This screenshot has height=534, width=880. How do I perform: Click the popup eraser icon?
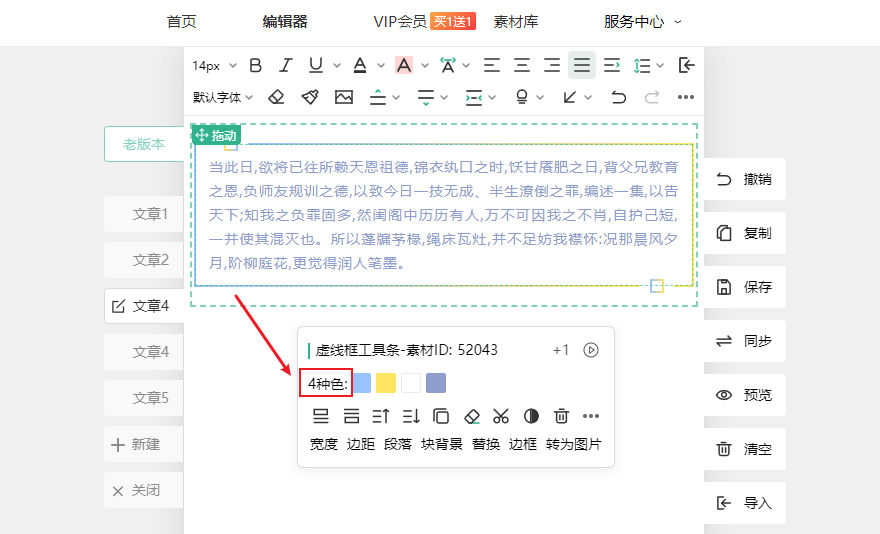click(472, 416)
